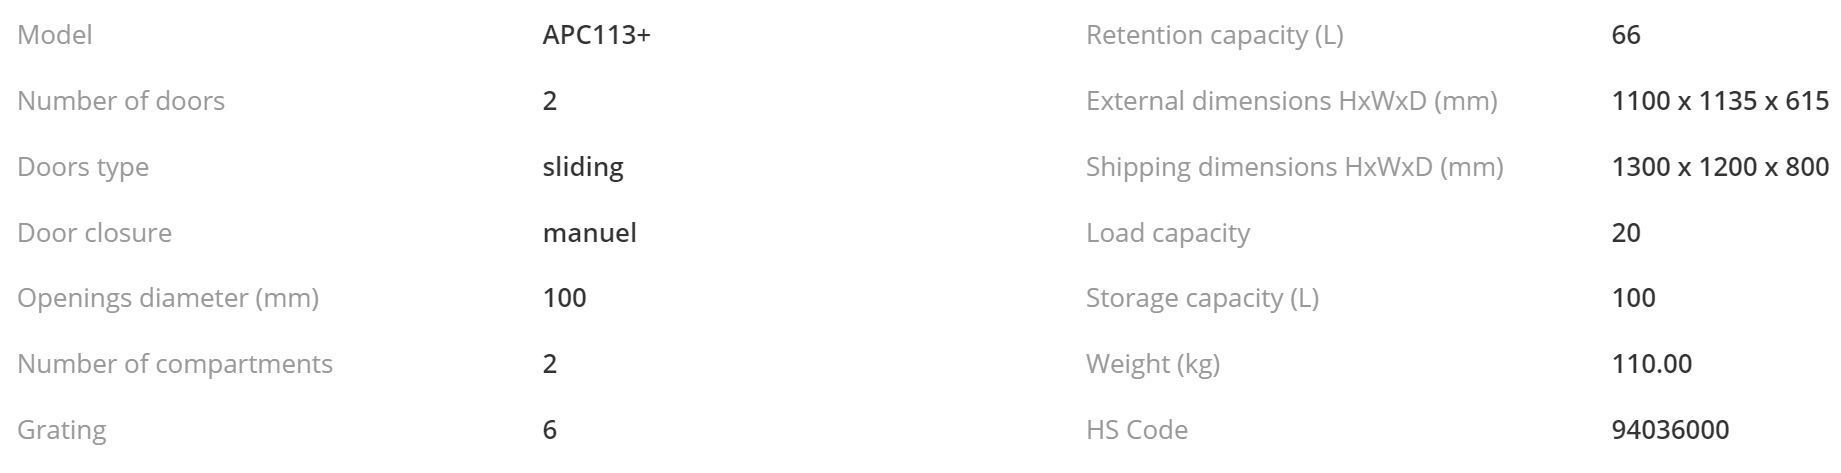1841x473 pixels.
Task: Click the Retention capacity (L) label
Action: pos(1215,35)
